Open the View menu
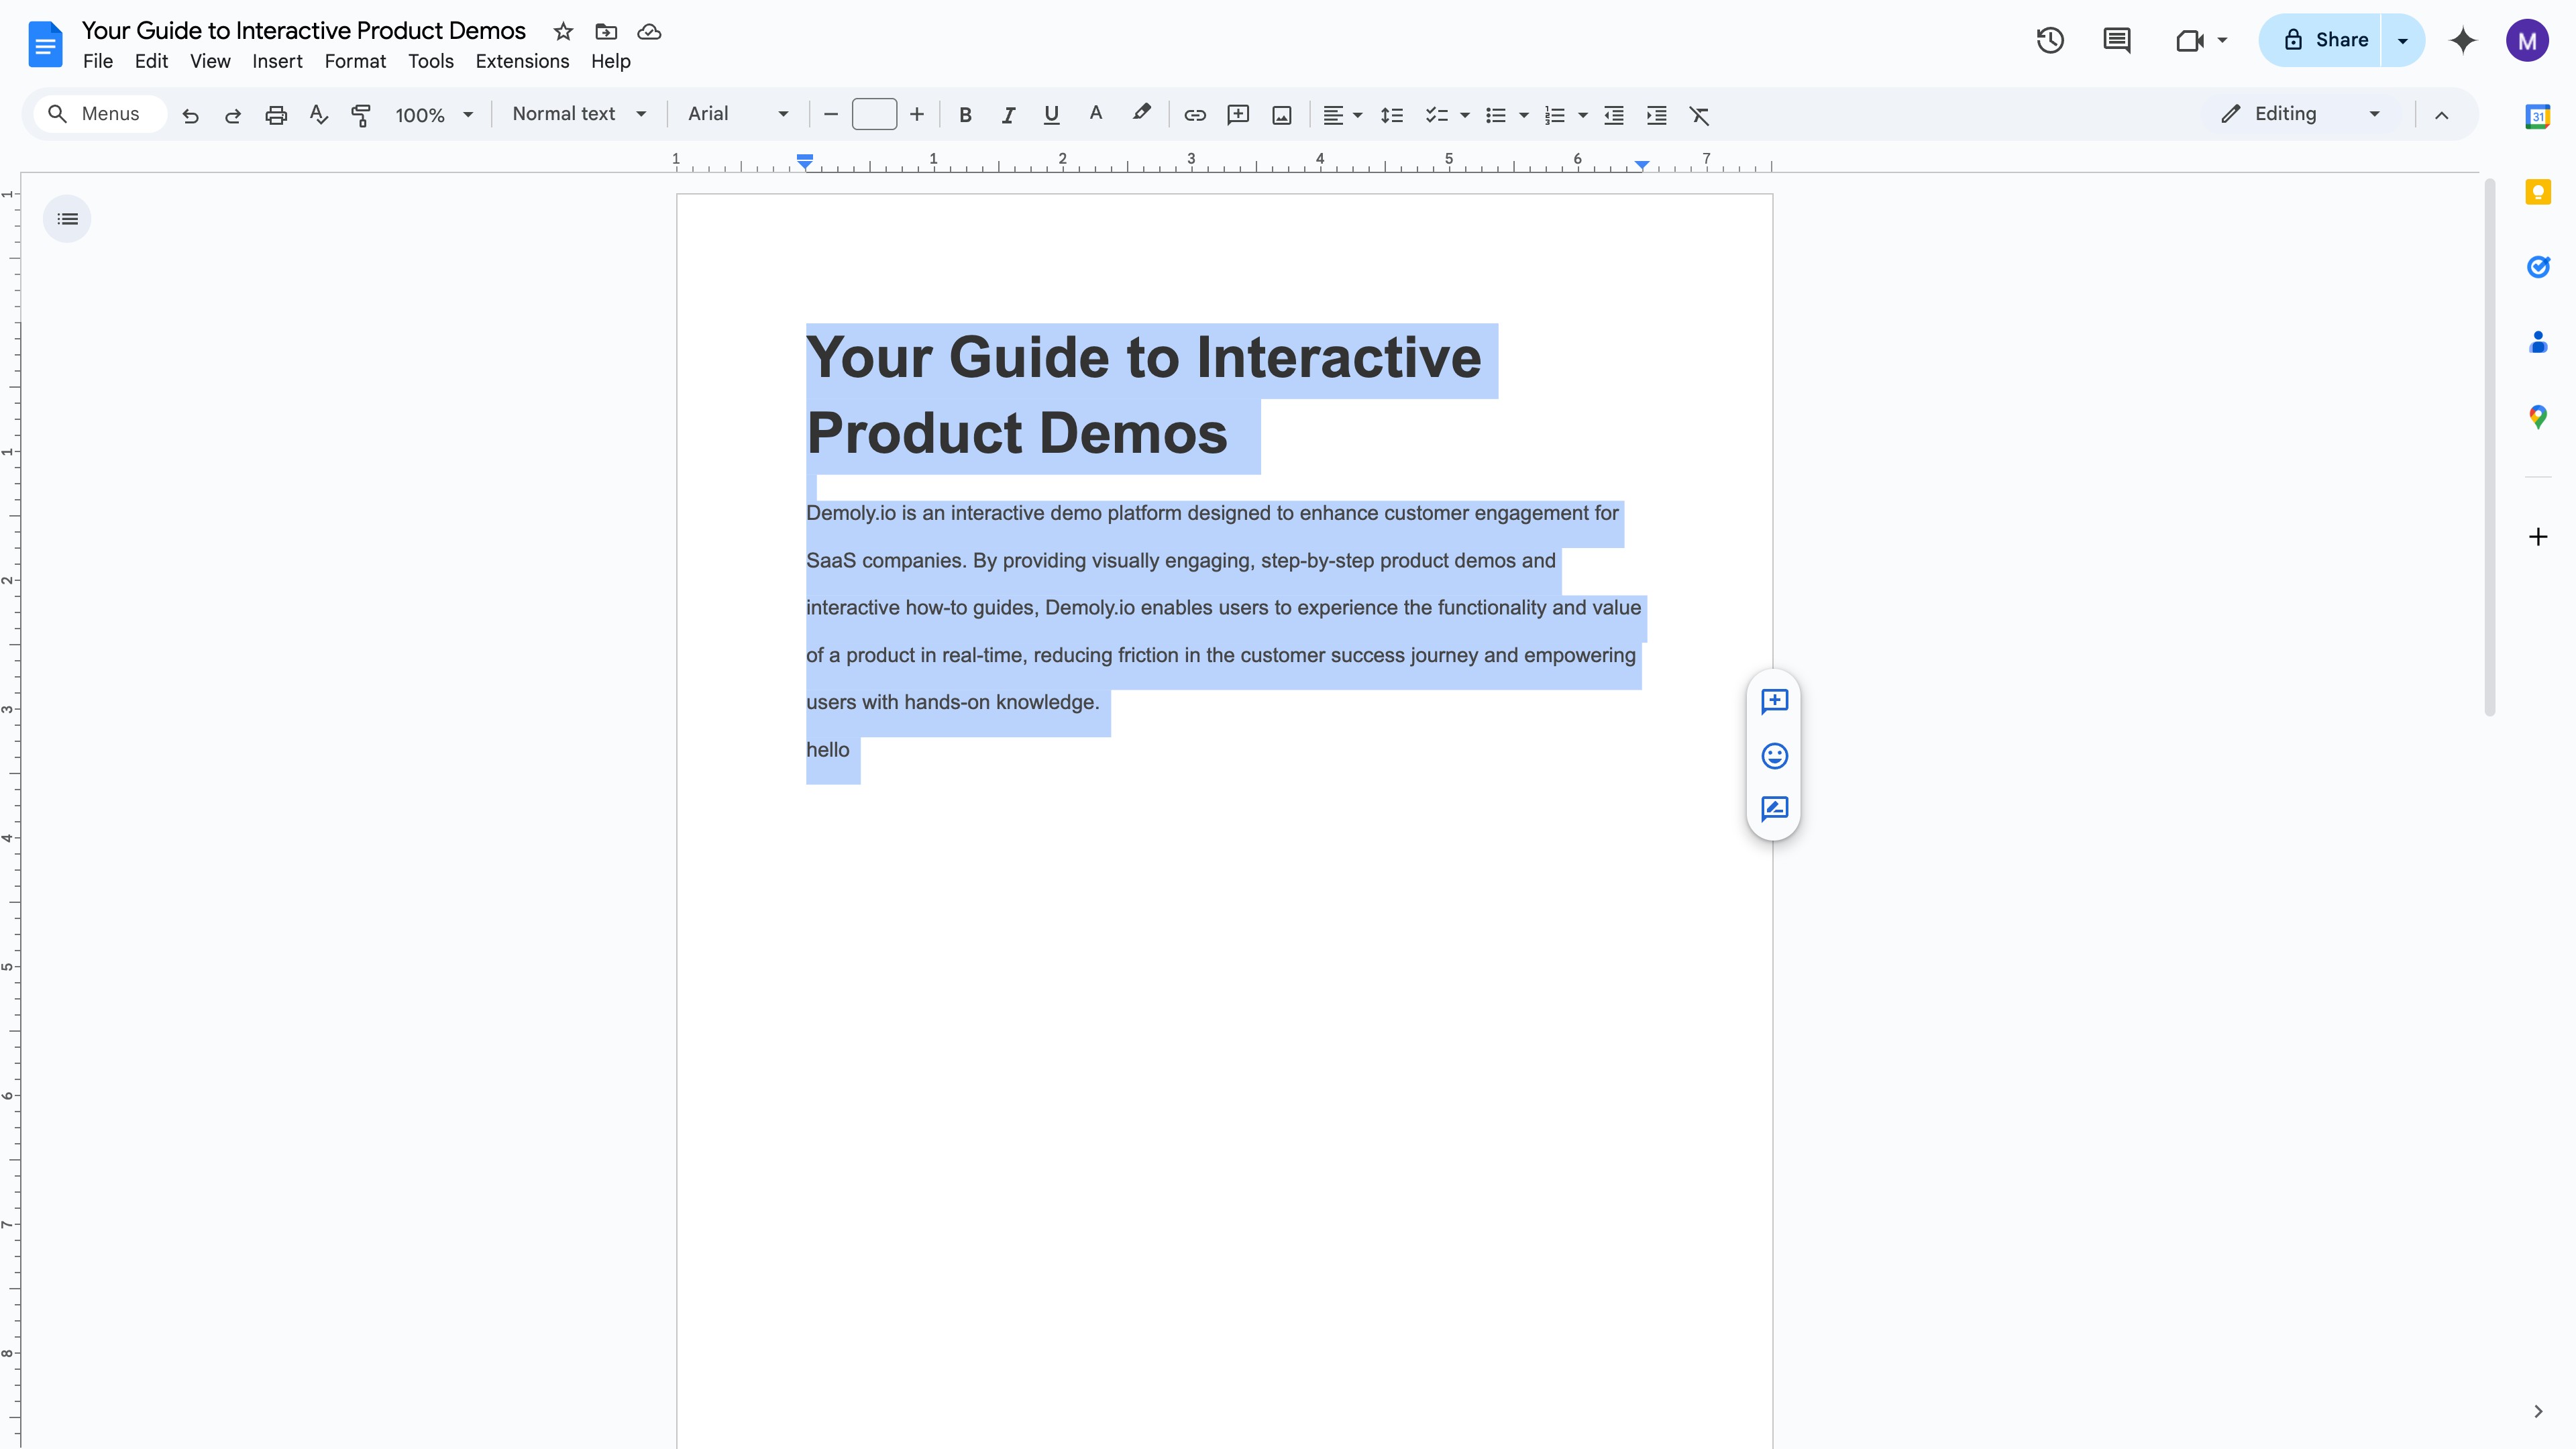This screenshot has height=1449, width=2576. [x=210, y=62]
